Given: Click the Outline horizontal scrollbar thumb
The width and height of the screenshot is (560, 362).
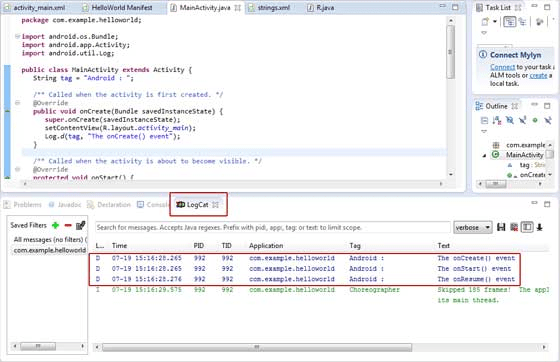Looking at the screenshot, I should 496,184.
